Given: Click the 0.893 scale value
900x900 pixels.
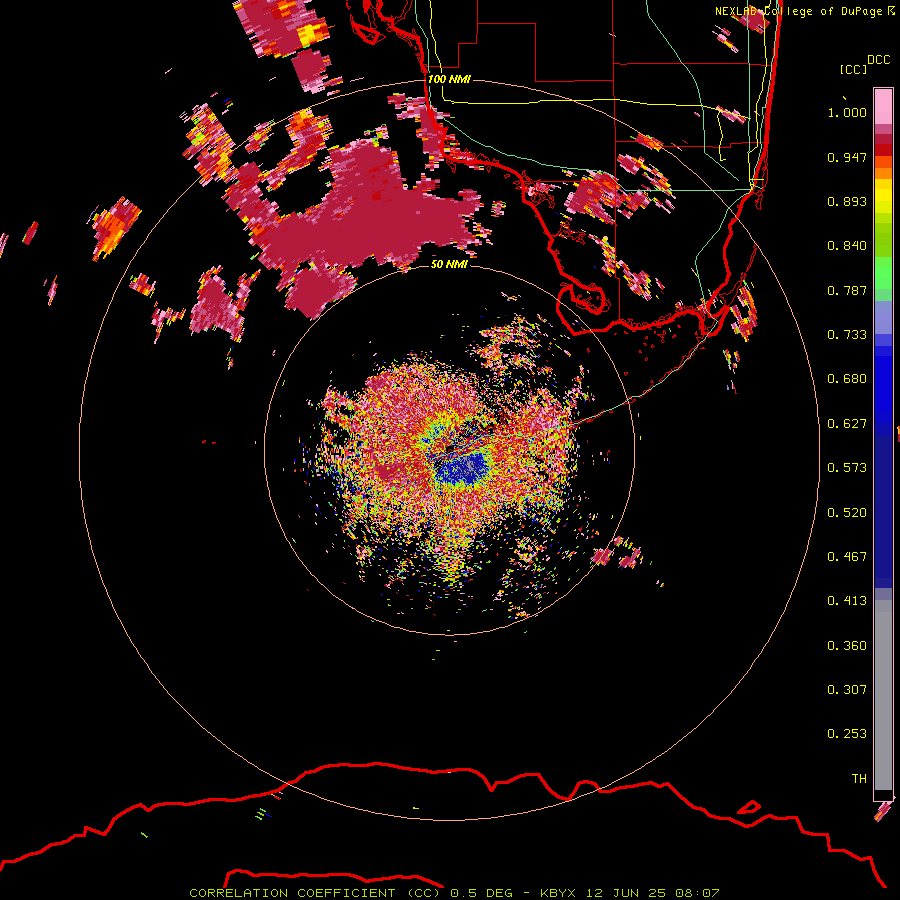Looking at the screenshot, I should click(847, 201).
